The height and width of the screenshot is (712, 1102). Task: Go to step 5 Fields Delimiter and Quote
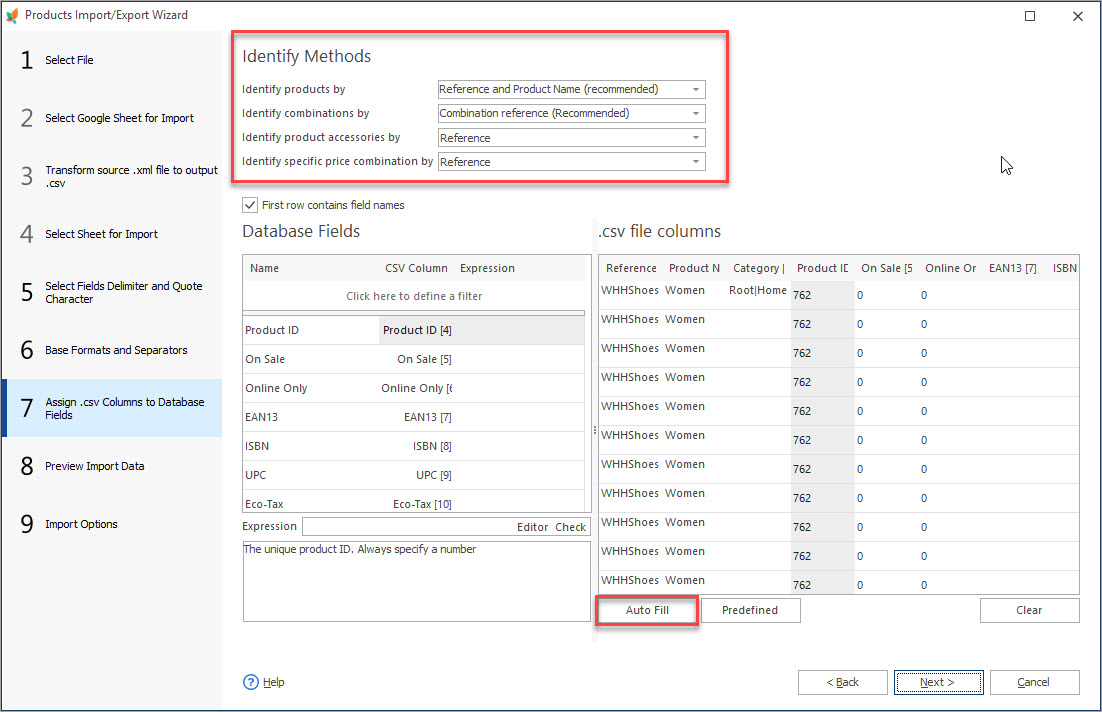(x=112, y=292)
